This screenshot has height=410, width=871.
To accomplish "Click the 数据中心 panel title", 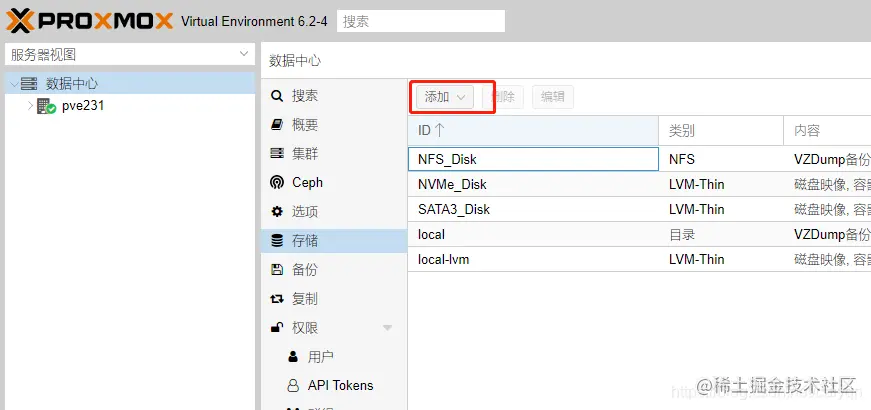I will (295, 61).
